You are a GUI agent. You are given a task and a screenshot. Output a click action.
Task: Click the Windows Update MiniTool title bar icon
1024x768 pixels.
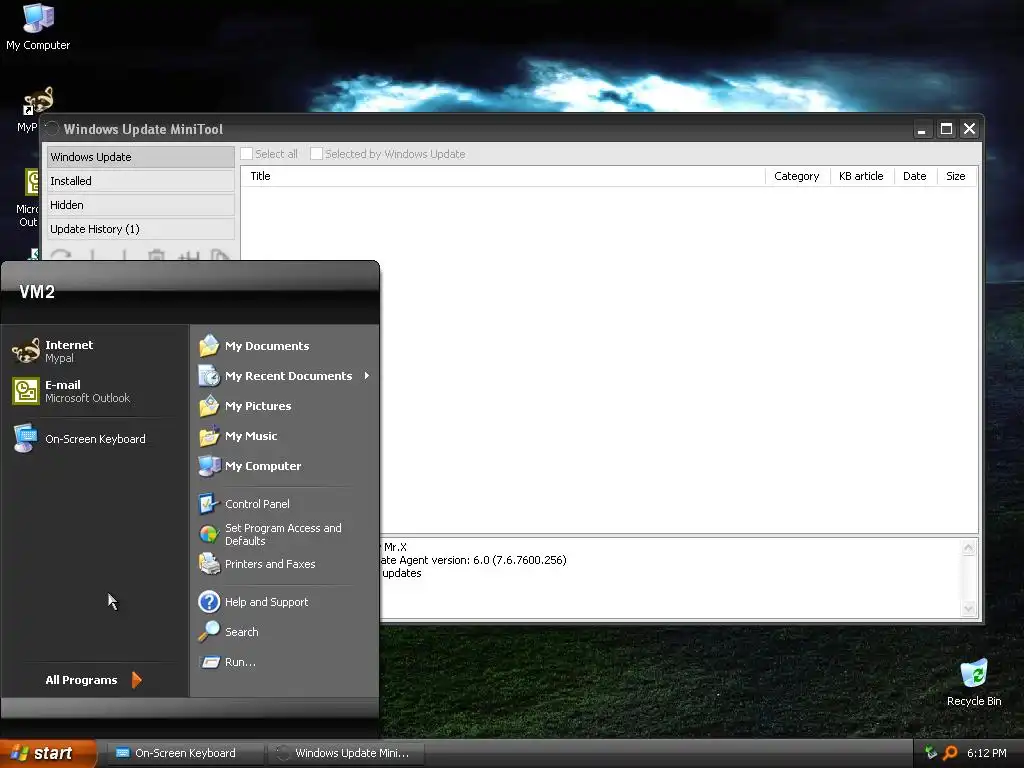[52, 129]
